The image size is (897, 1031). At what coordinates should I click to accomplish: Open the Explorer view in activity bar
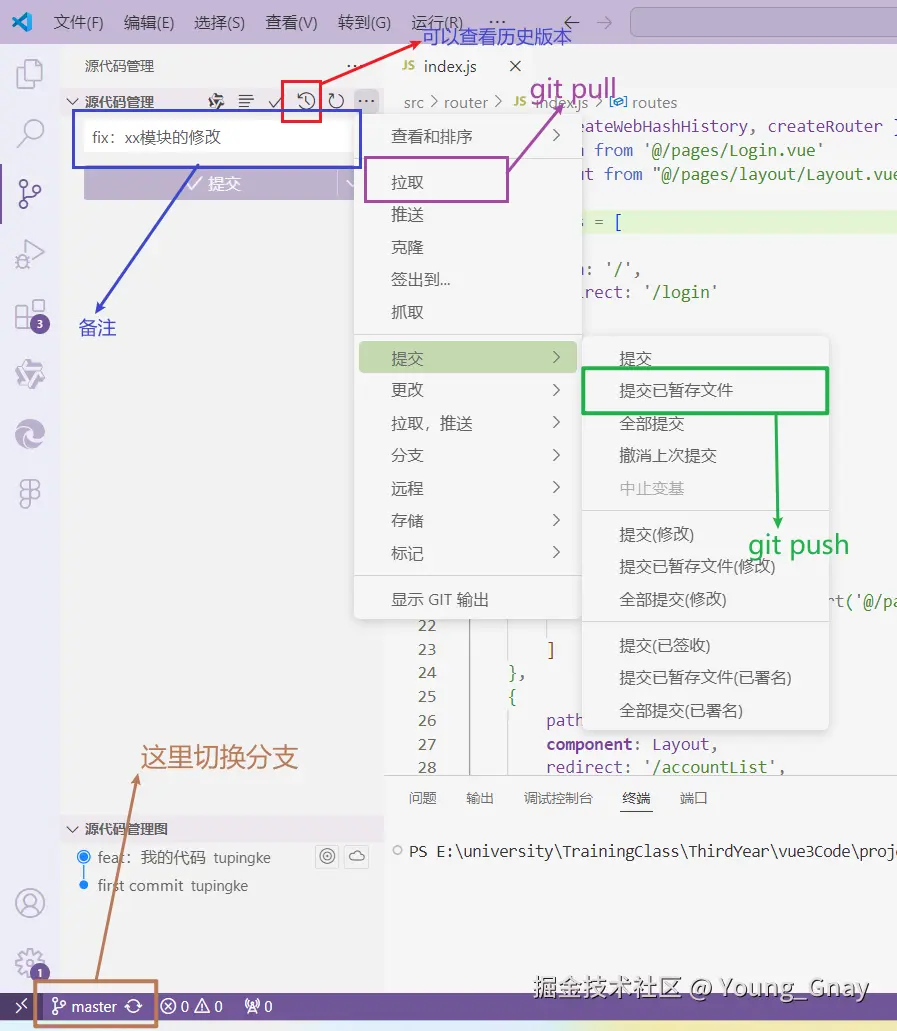[x=30, y=74]
